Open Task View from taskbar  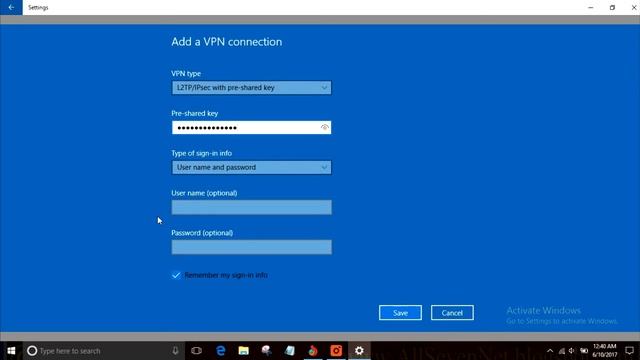pos(196,351)
